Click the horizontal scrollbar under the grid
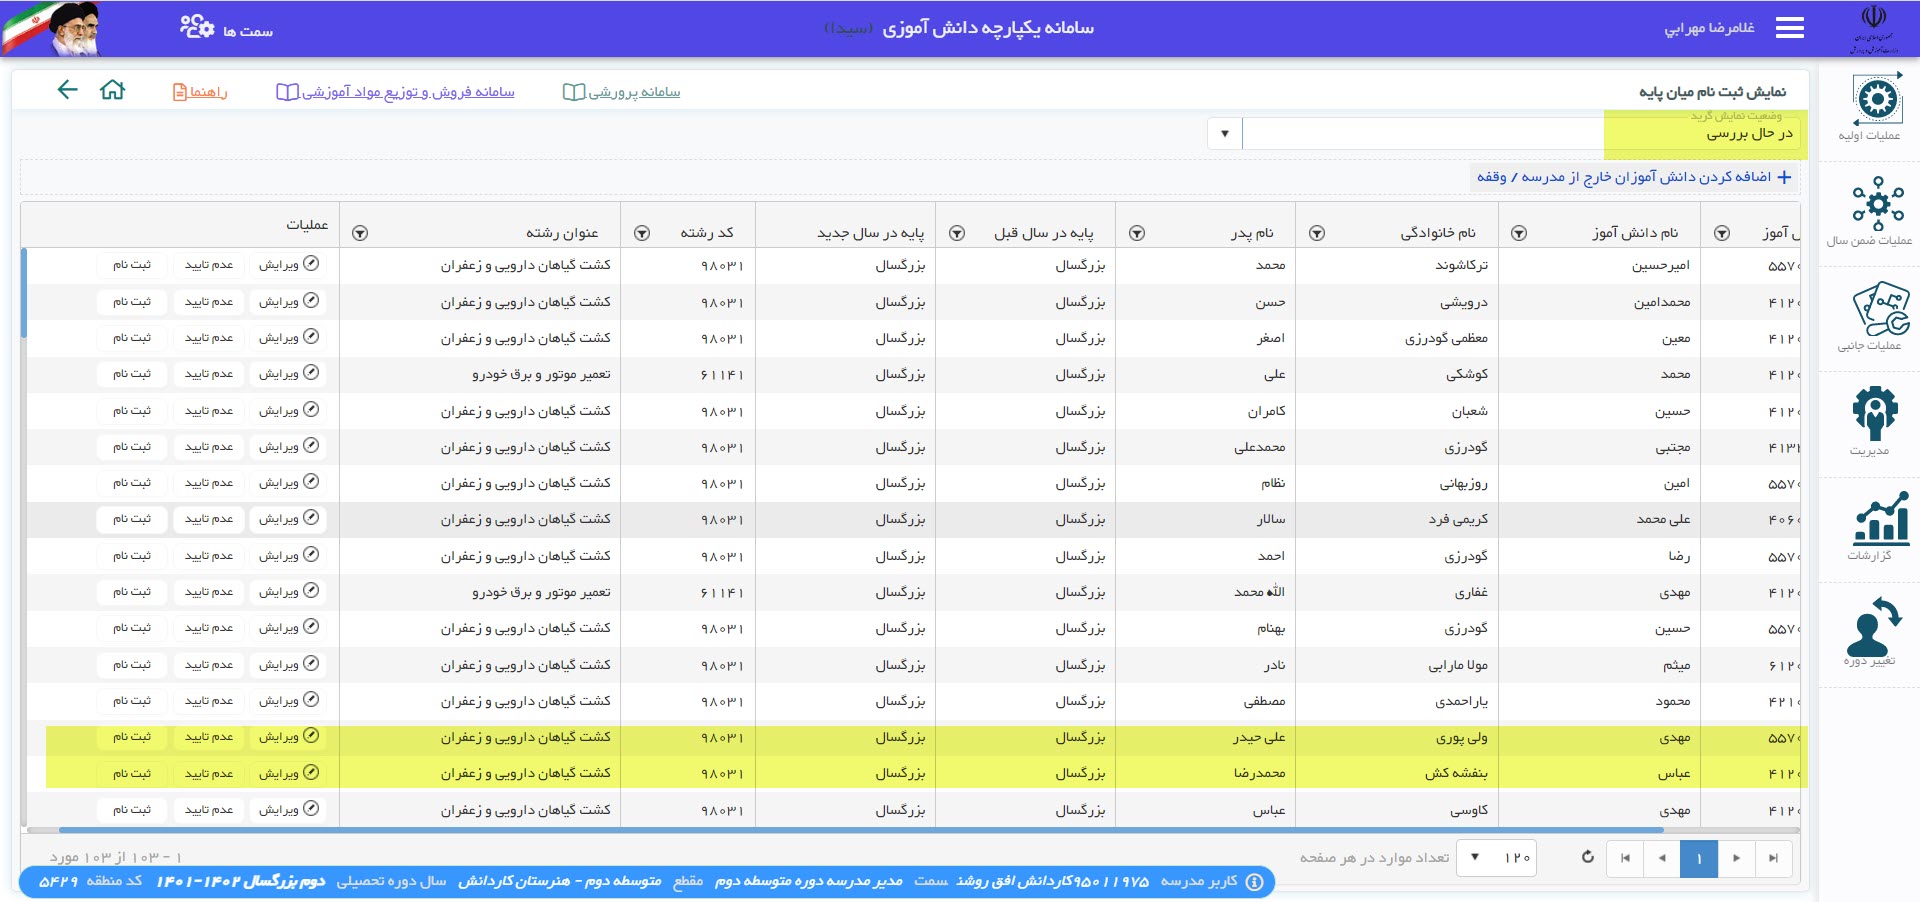Screen dimensions: 1920x902 coord(860,830)
